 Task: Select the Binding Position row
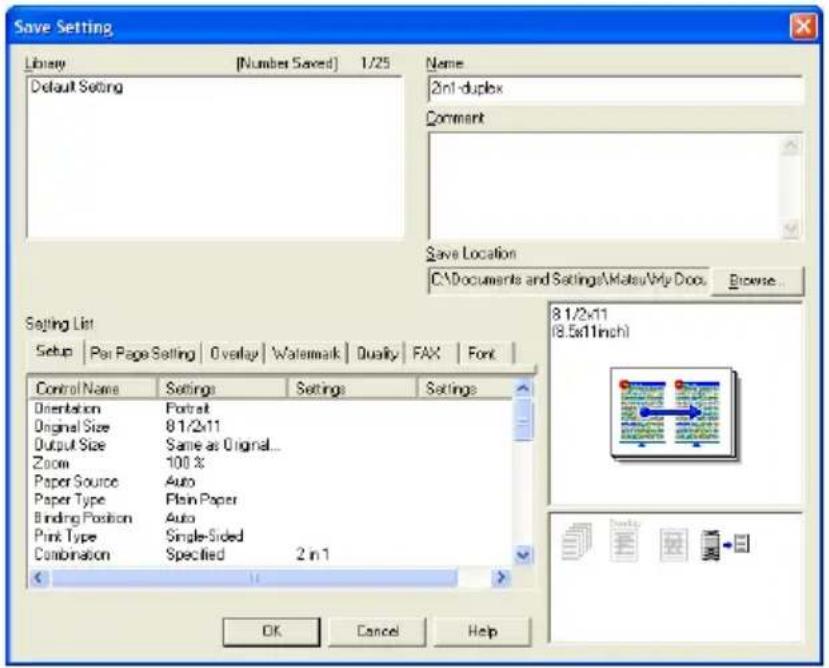point(270,518)
